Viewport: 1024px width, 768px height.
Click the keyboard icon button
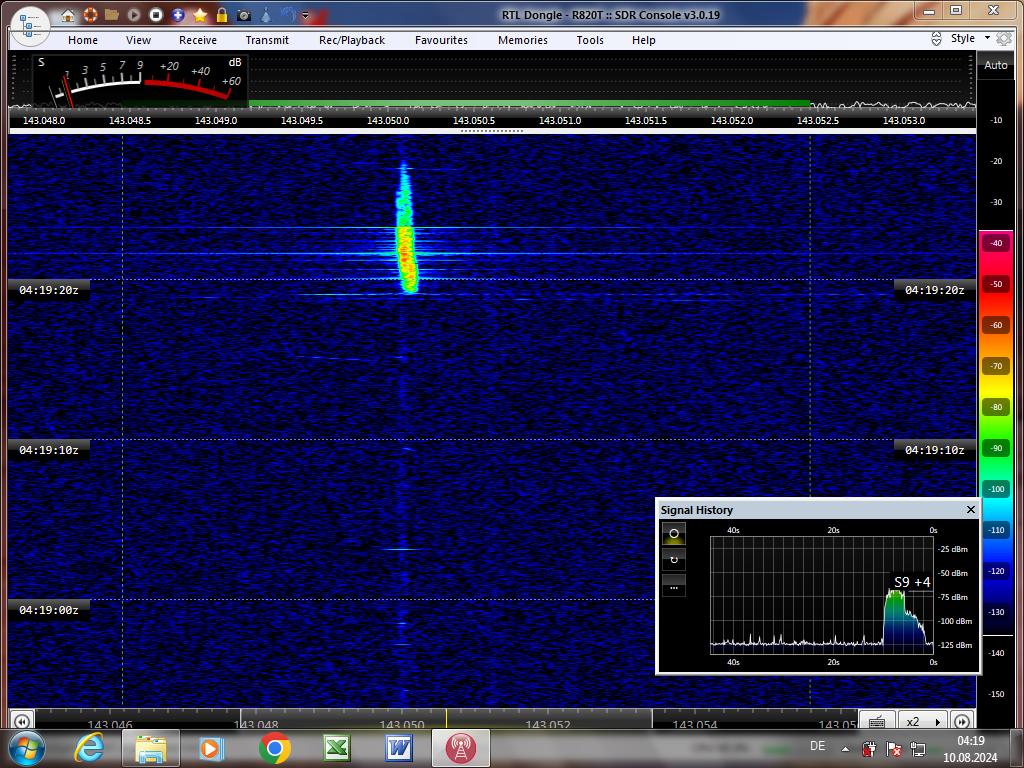(x=878, y=721)
